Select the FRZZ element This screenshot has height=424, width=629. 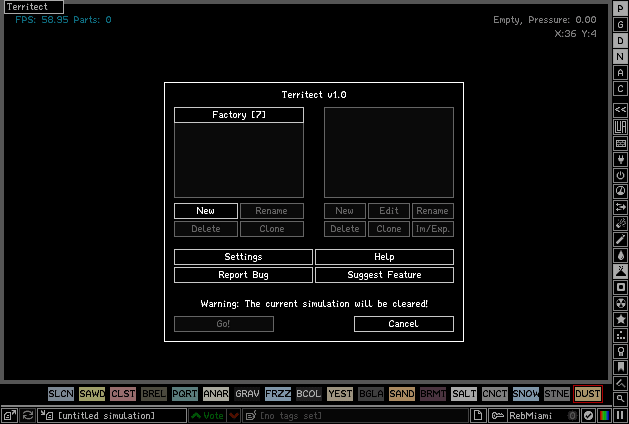tap(278, 394)
